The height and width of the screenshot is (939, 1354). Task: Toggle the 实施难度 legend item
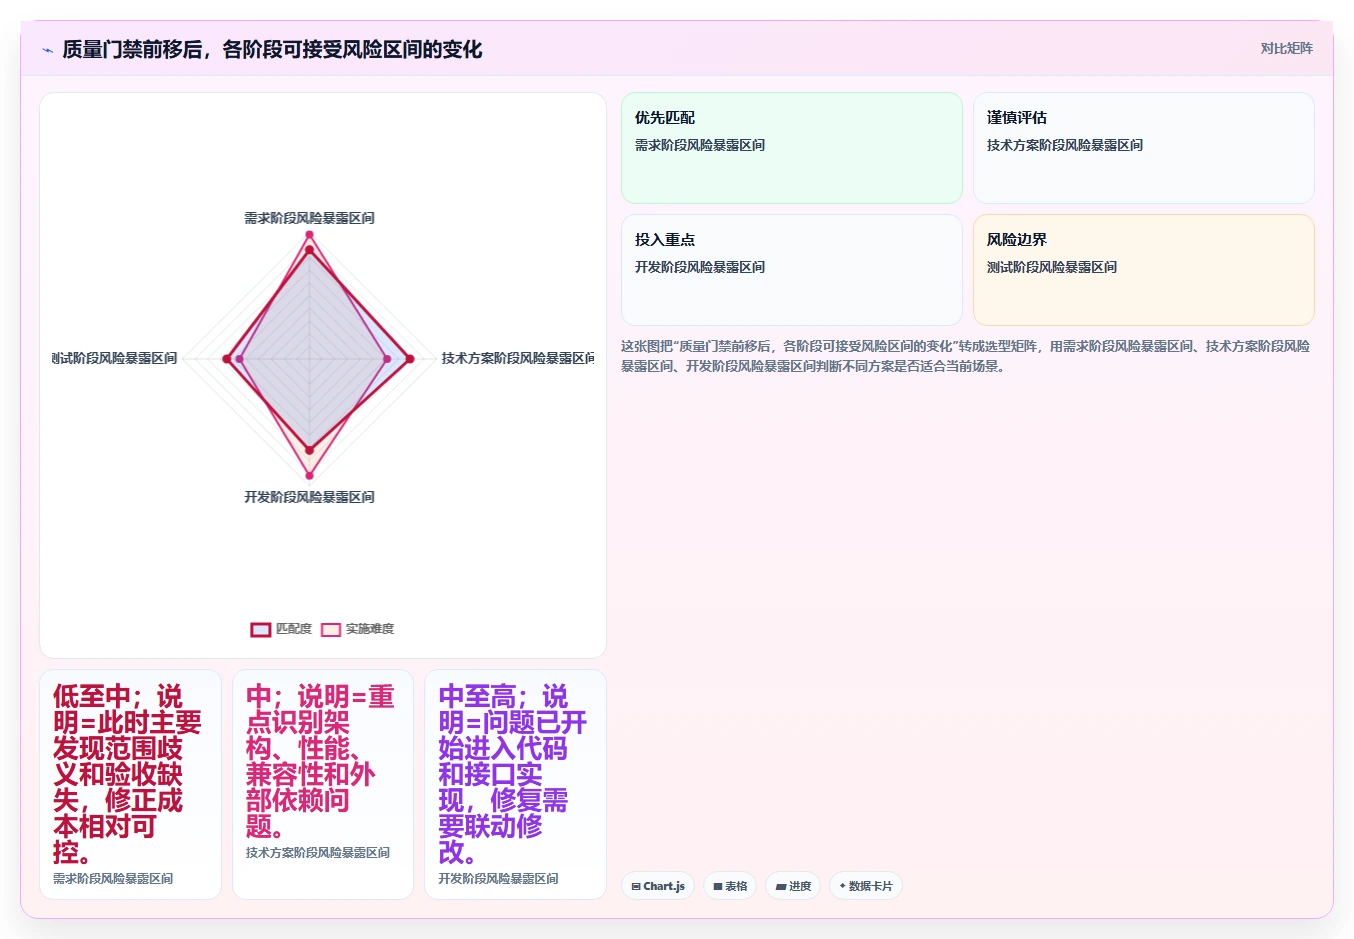(357, 629)
